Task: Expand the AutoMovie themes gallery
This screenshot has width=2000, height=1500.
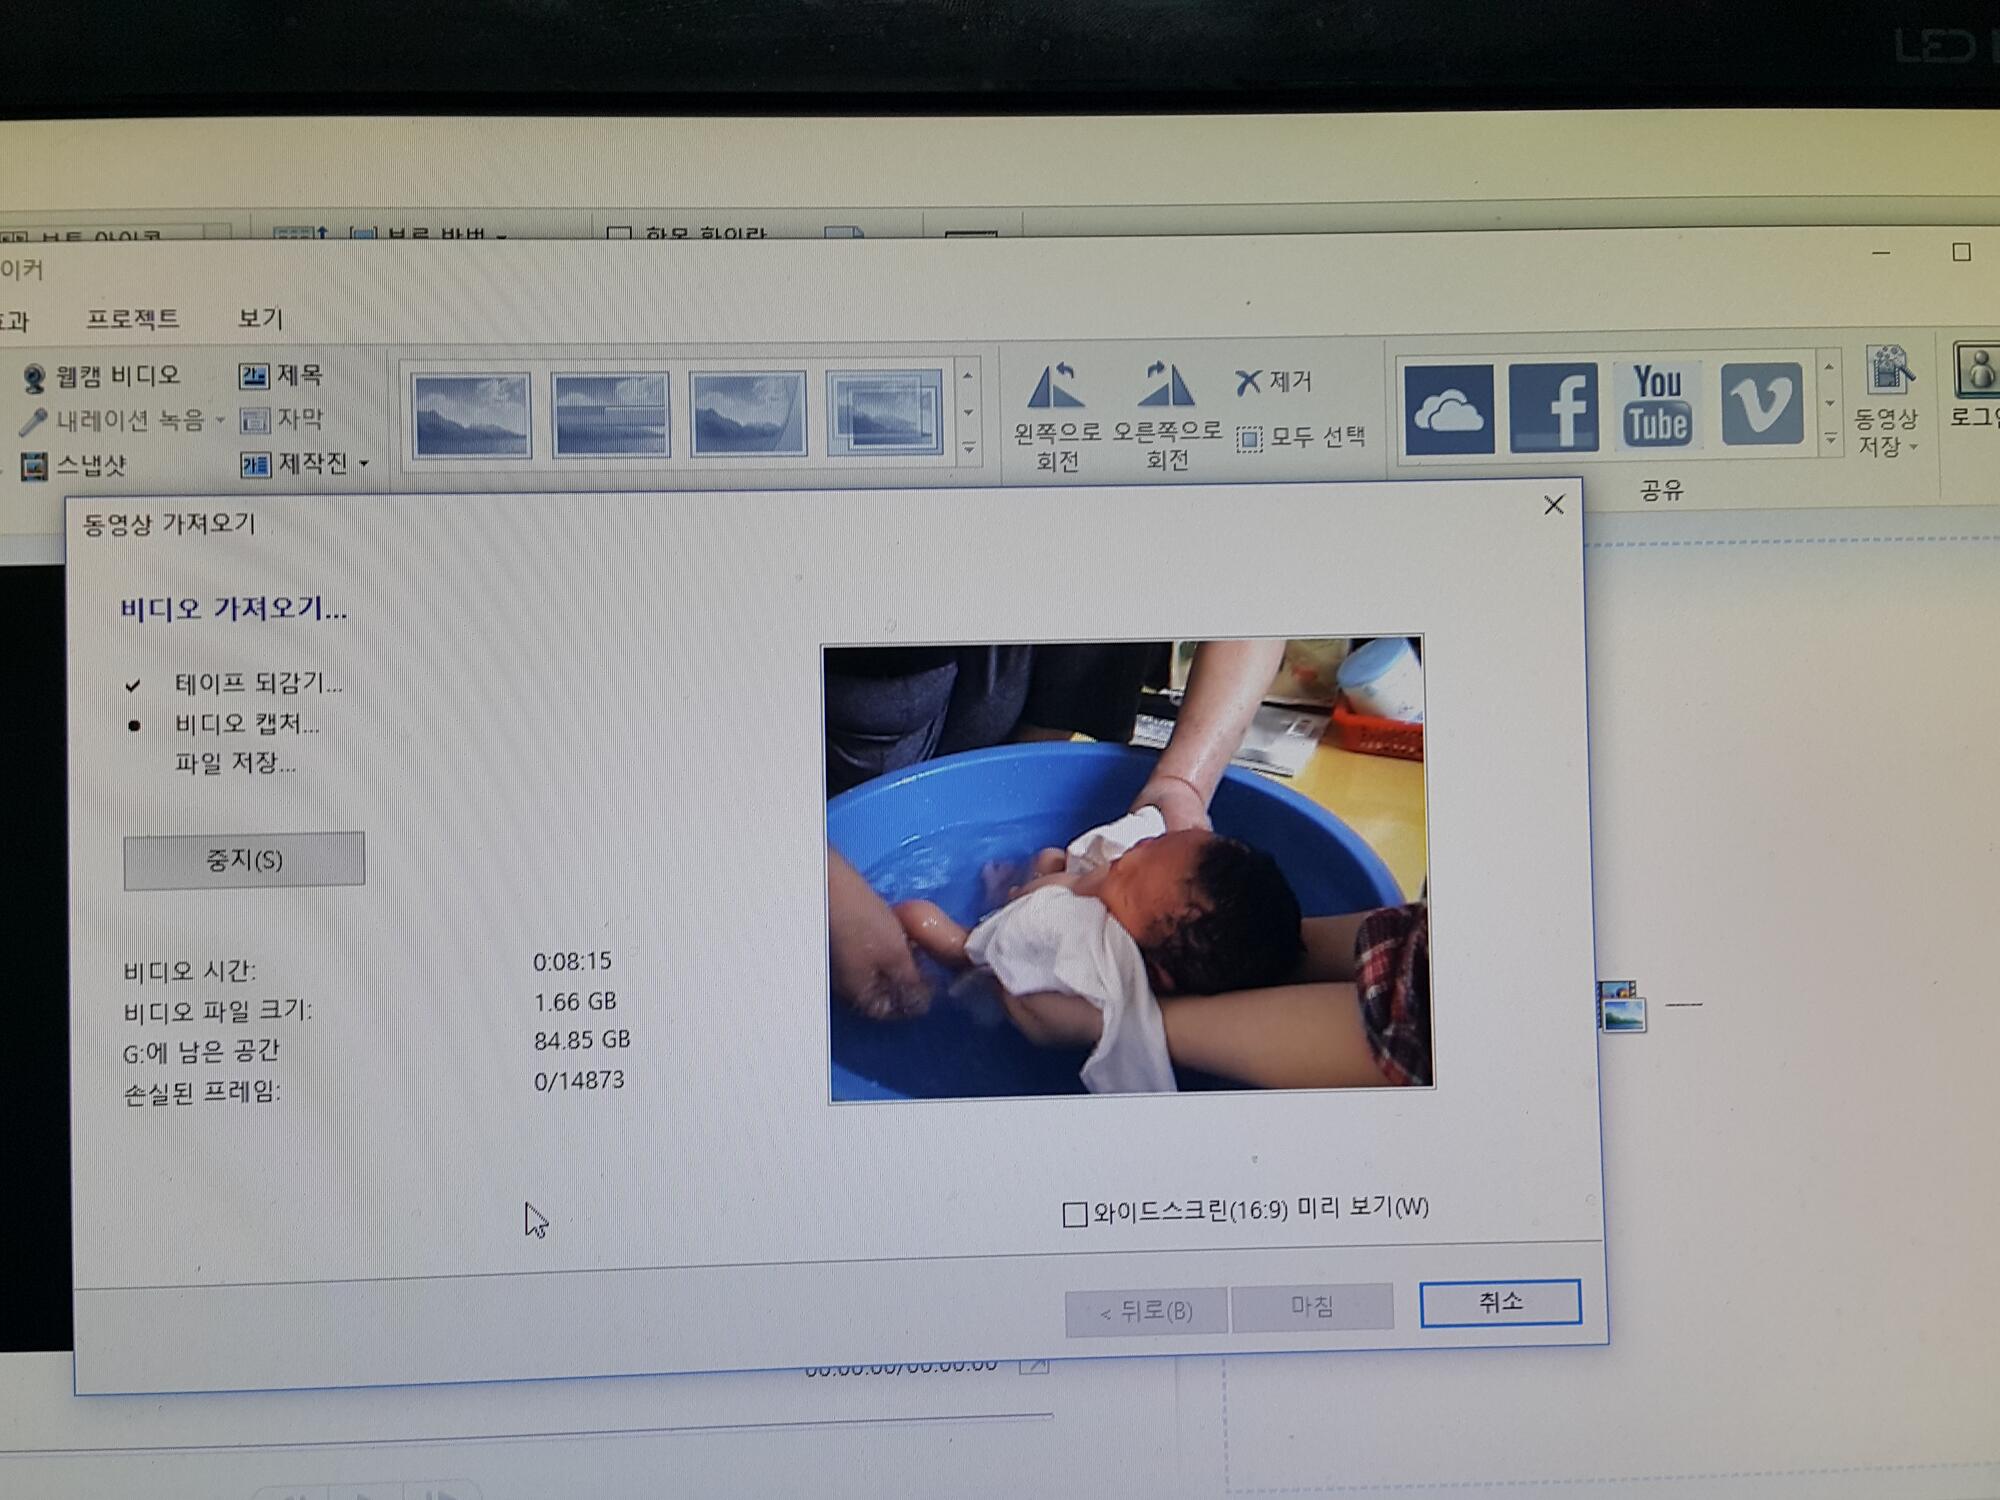Action: (x=968, y=450)
